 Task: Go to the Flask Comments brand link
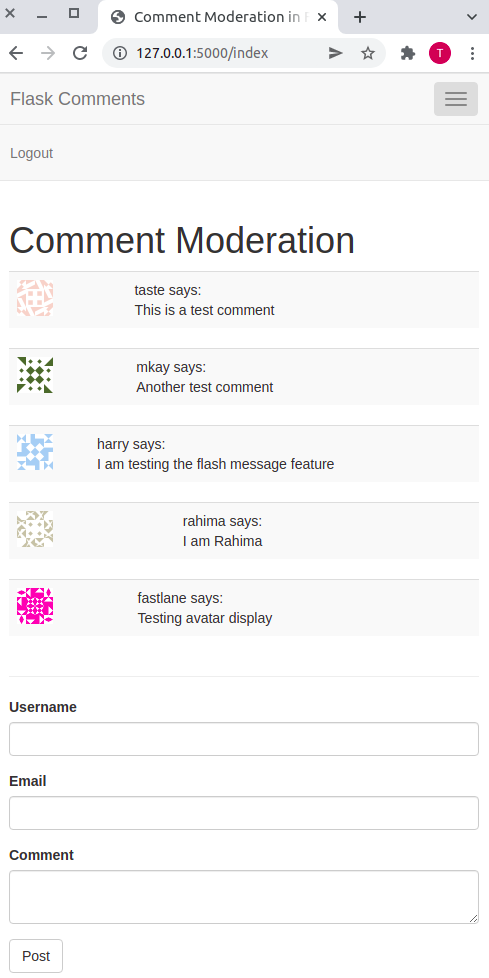pos(77,99)
